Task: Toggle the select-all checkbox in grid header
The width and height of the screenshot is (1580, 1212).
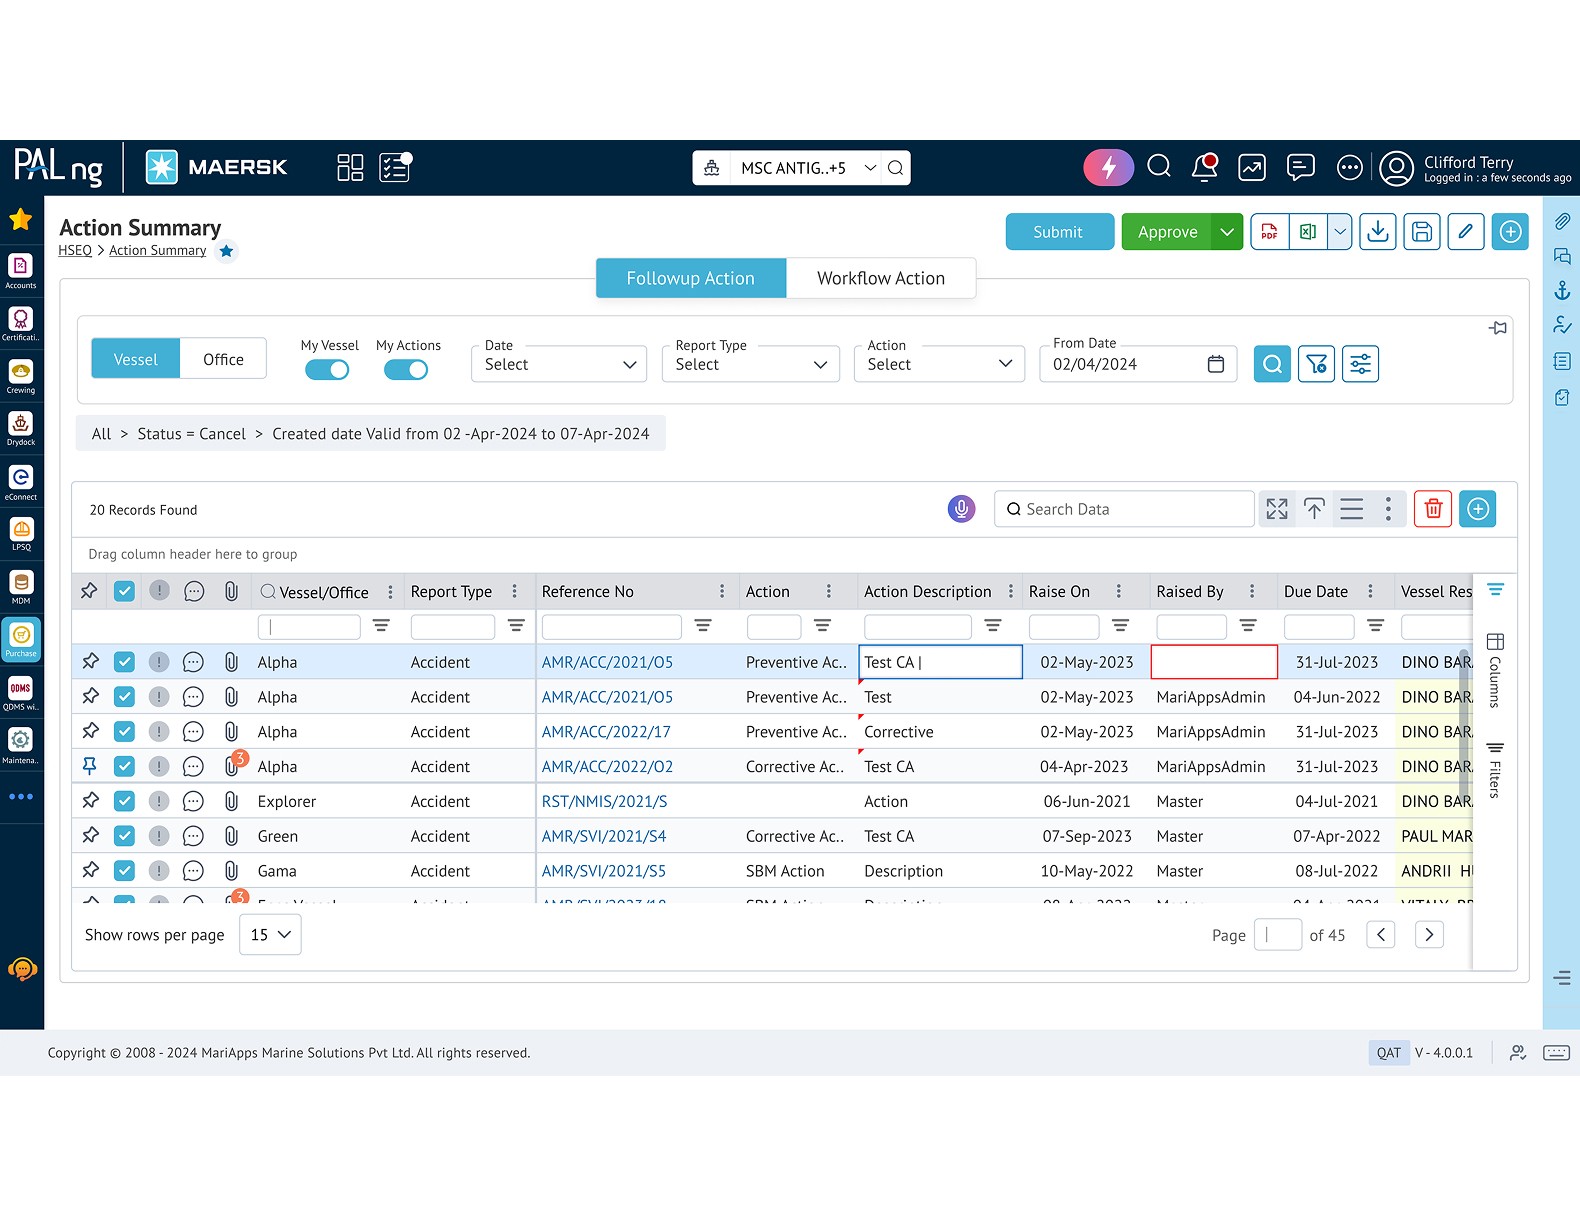Action: (124, 591)
